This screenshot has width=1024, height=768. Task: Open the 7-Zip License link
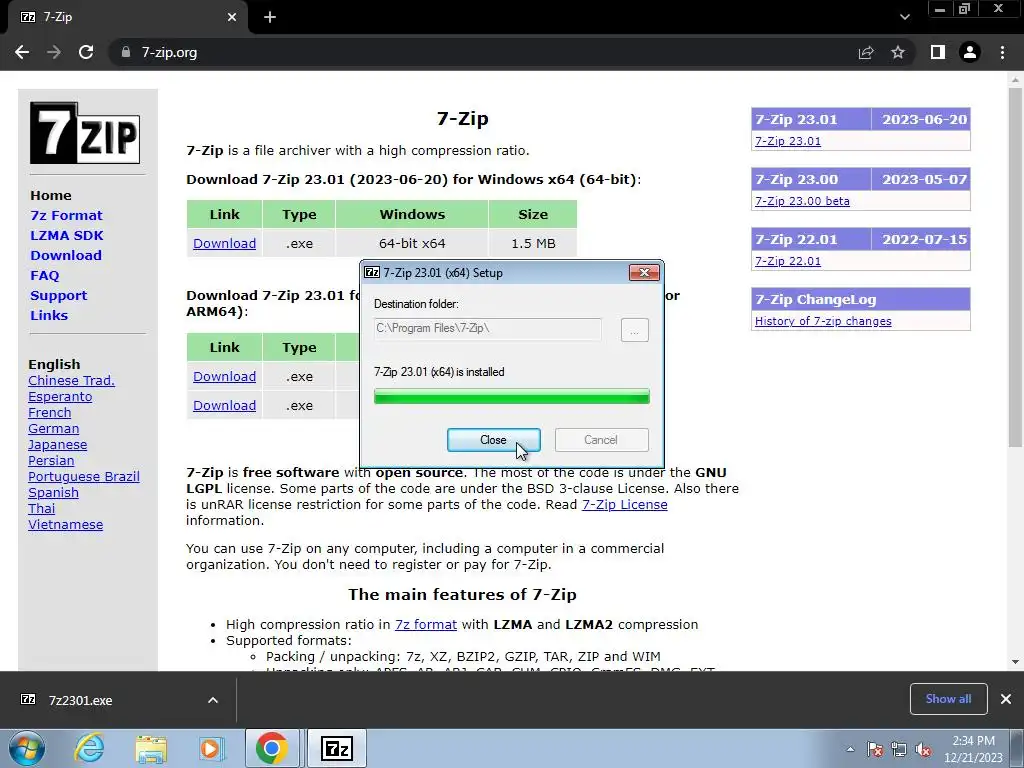click(625, 505)
